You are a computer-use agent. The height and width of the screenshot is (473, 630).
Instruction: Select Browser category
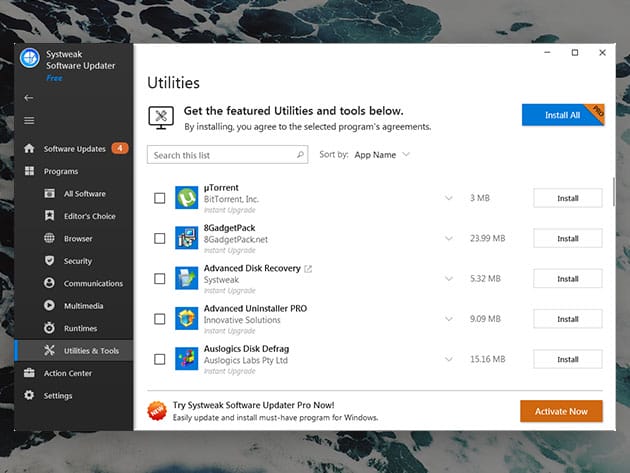(x=74, y=238)
